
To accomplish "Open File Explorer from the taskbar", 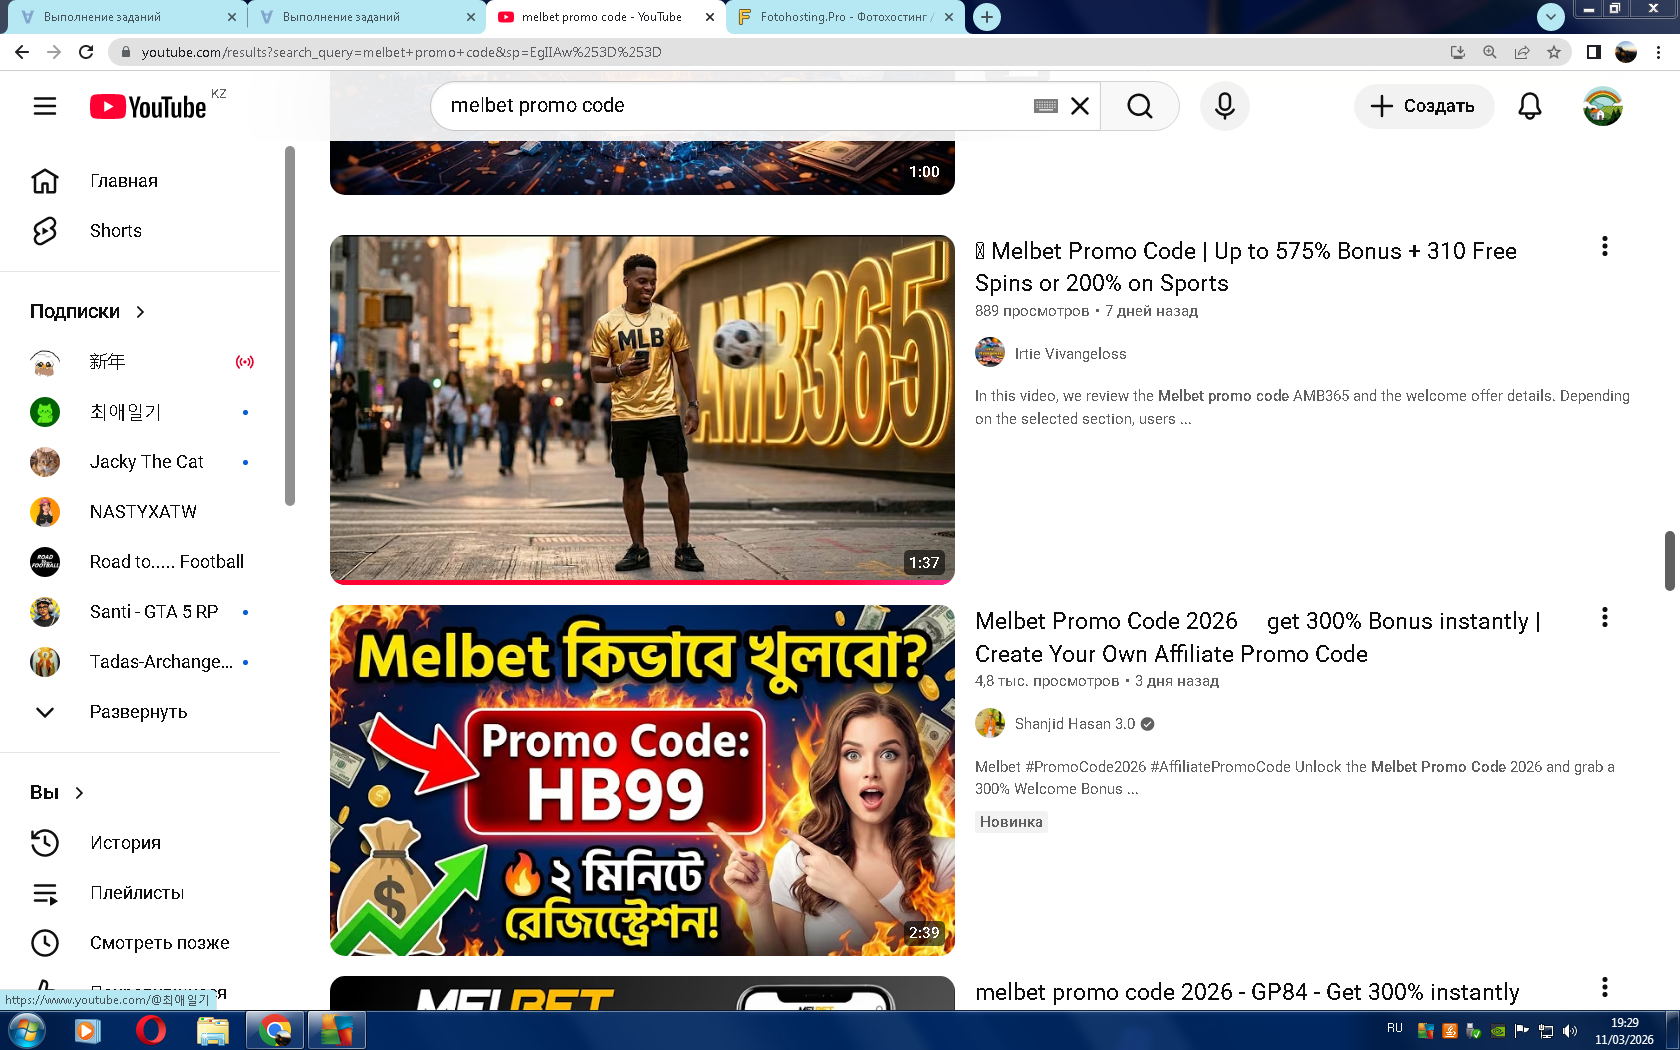I will tap(213, 1030).
